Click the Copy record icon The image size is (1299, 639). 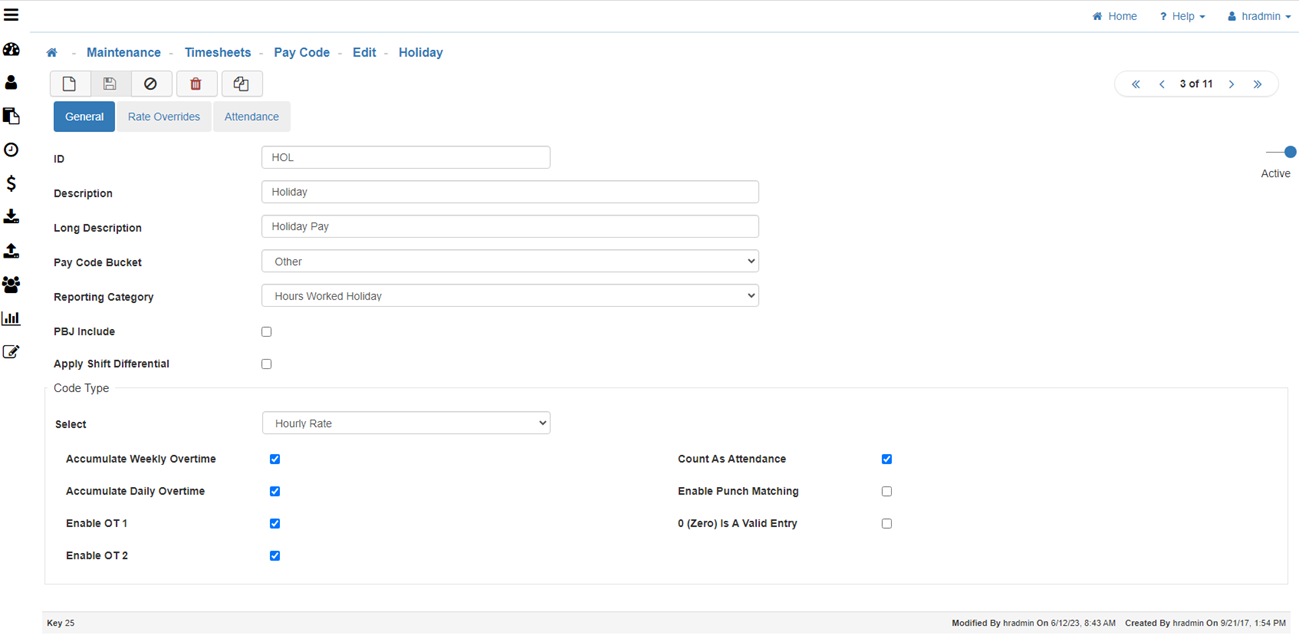pos(241,84)
